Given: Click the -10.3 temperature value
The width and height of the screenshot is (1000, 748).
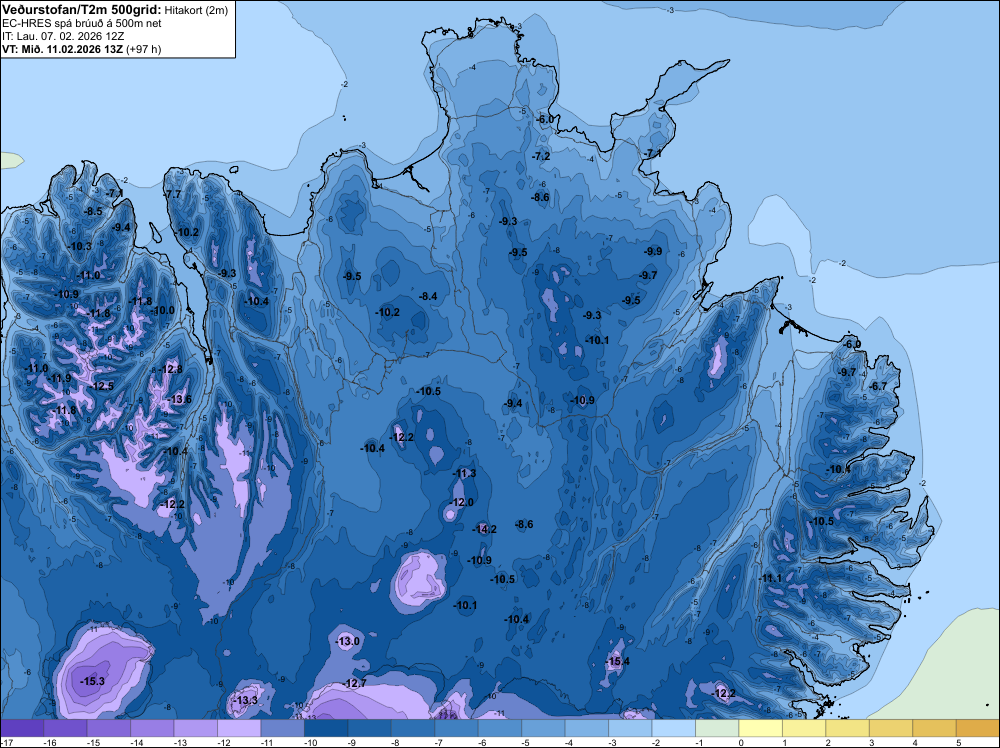Looking at the screenshot, I should 80,247.
